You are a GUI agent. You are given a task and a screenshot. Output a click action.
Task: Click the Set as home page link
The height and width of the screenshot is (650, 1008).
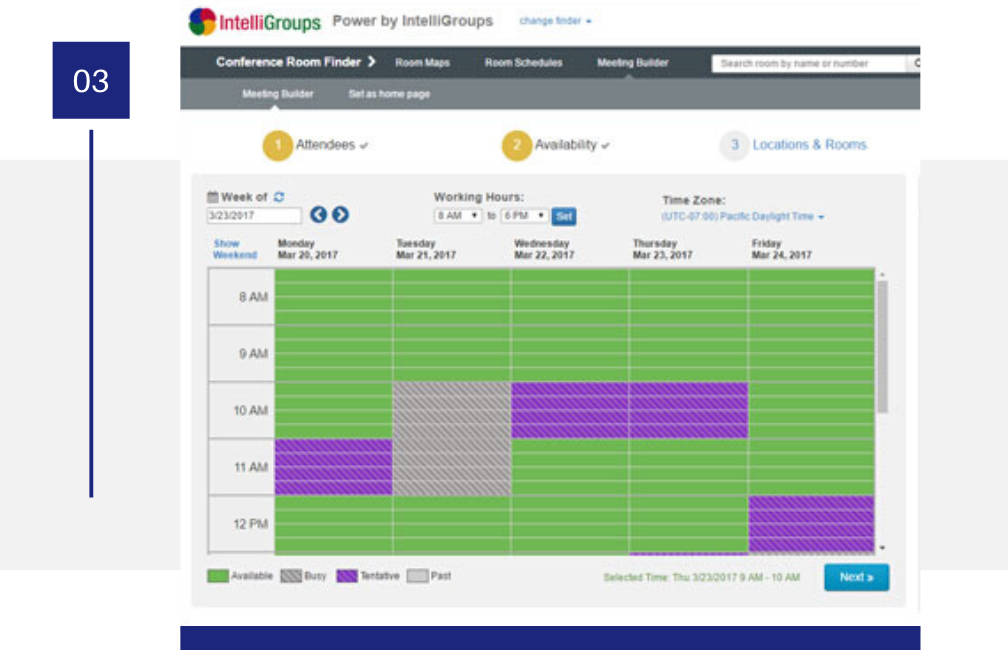click(x=389, y=94)
